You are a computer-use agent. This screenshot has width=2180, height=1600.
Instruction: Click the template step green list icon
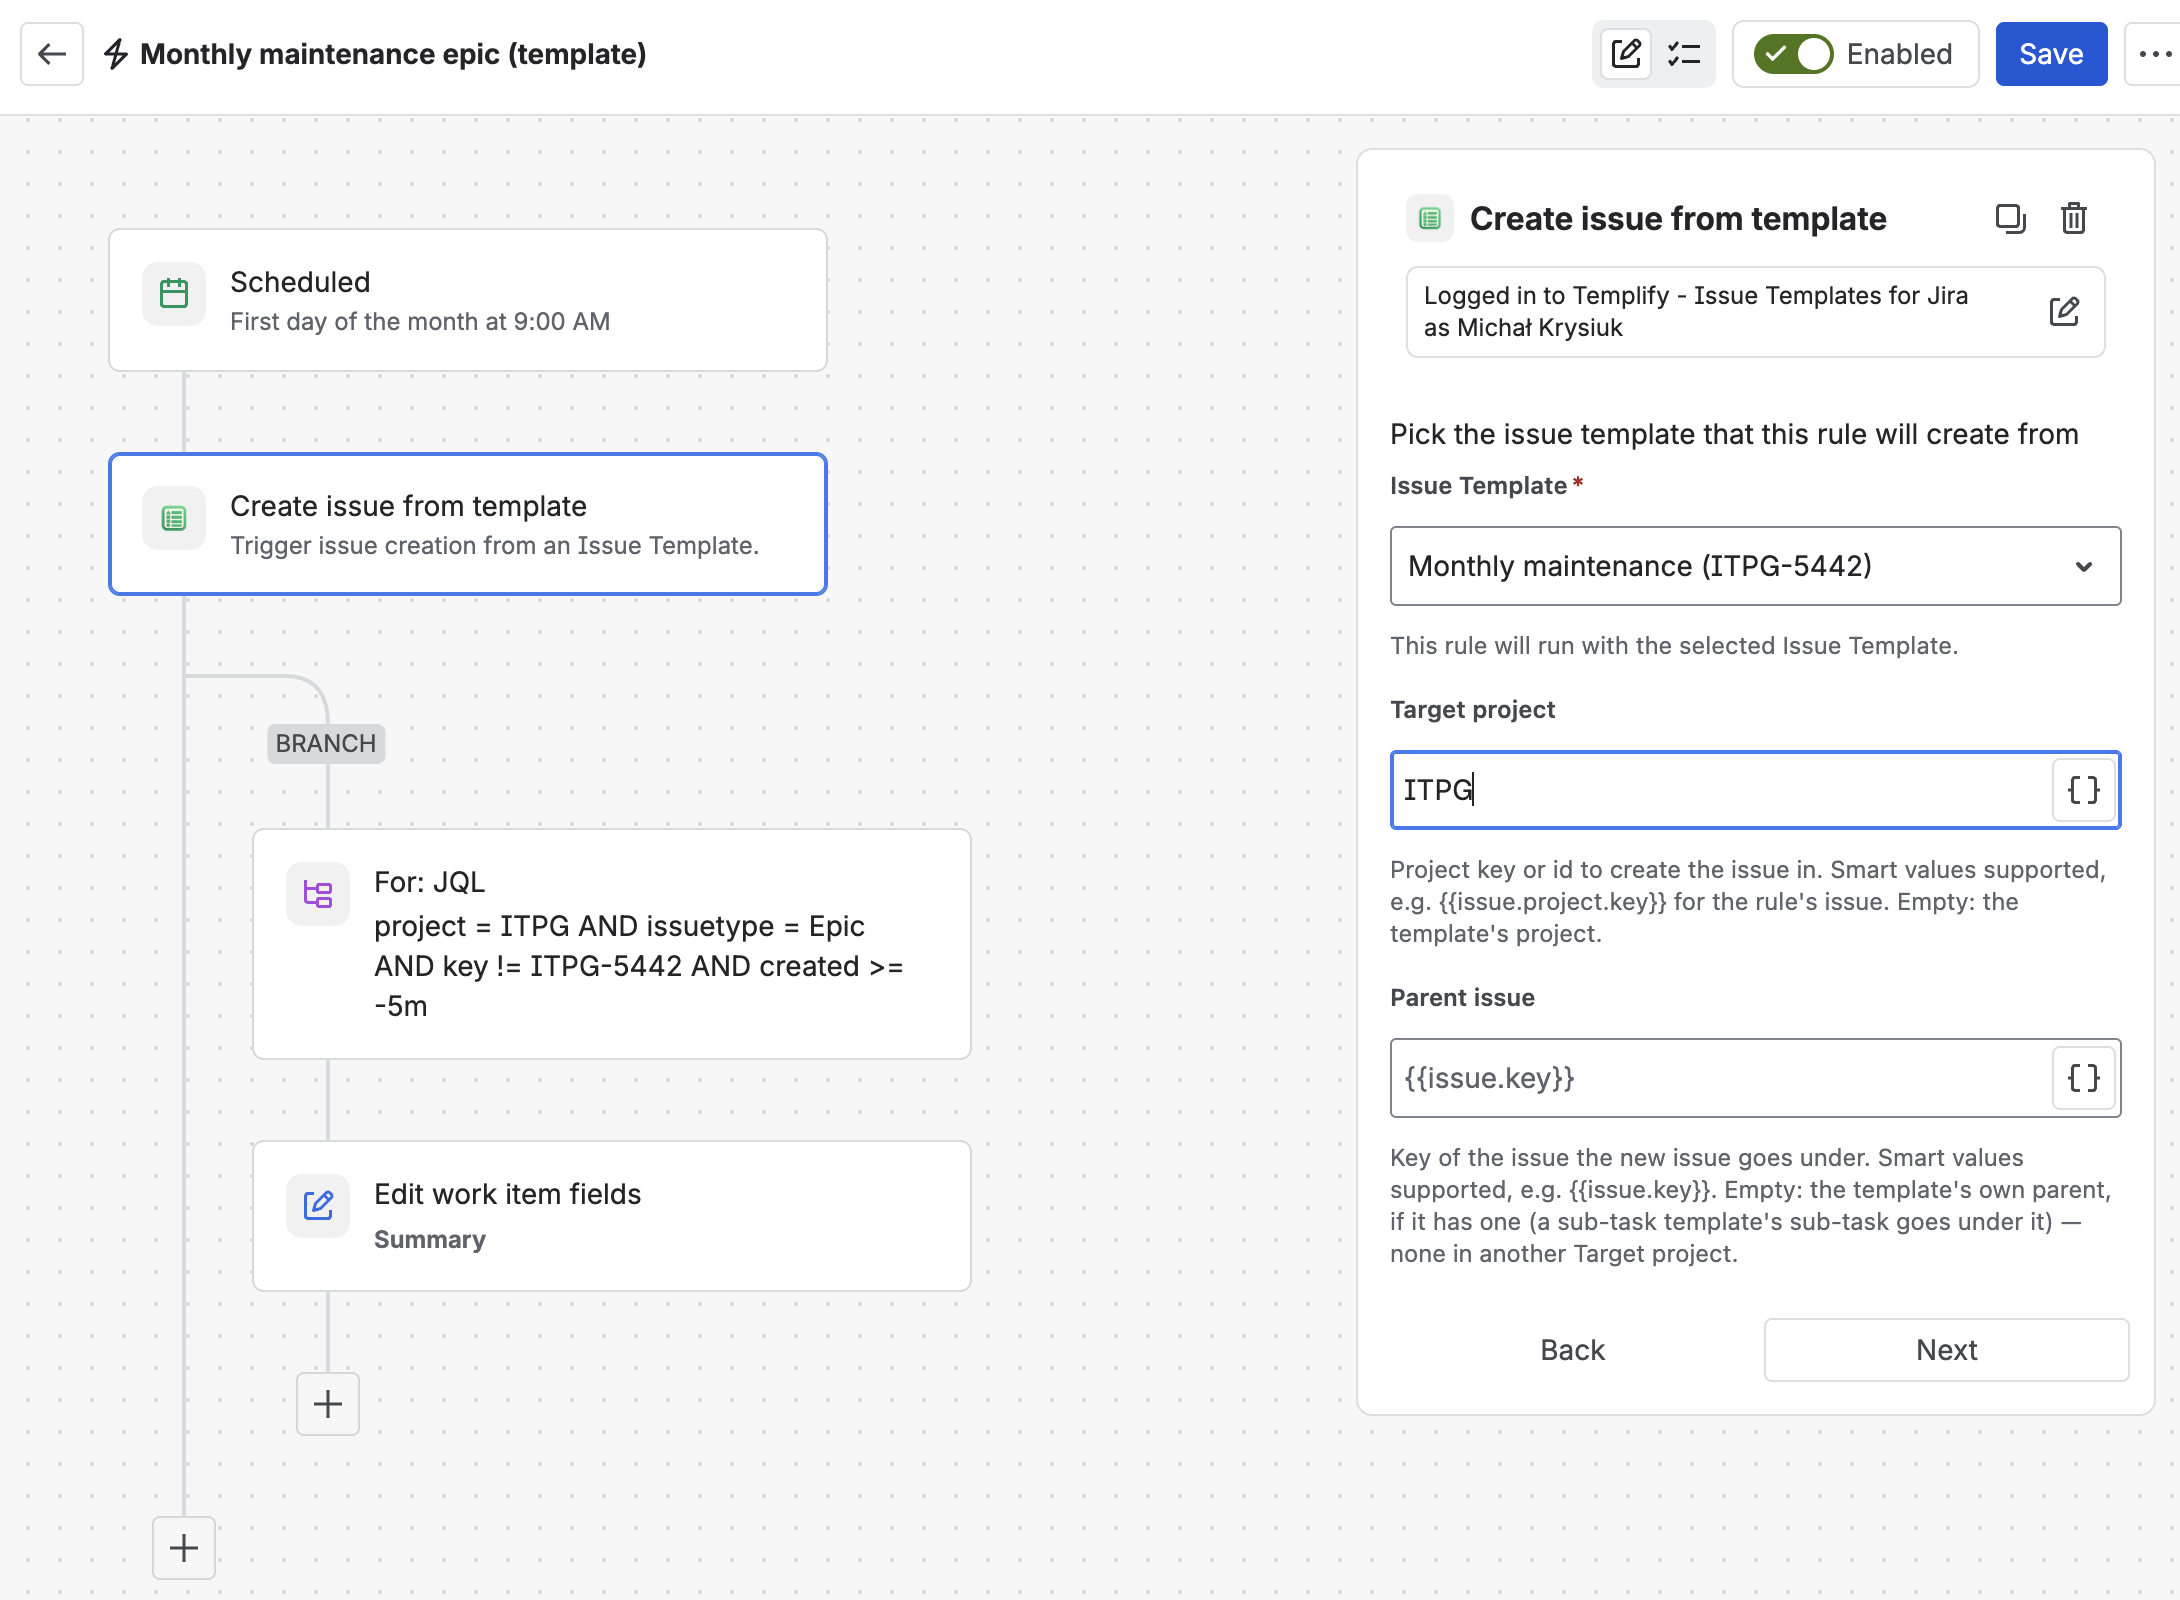coord(174,518)
